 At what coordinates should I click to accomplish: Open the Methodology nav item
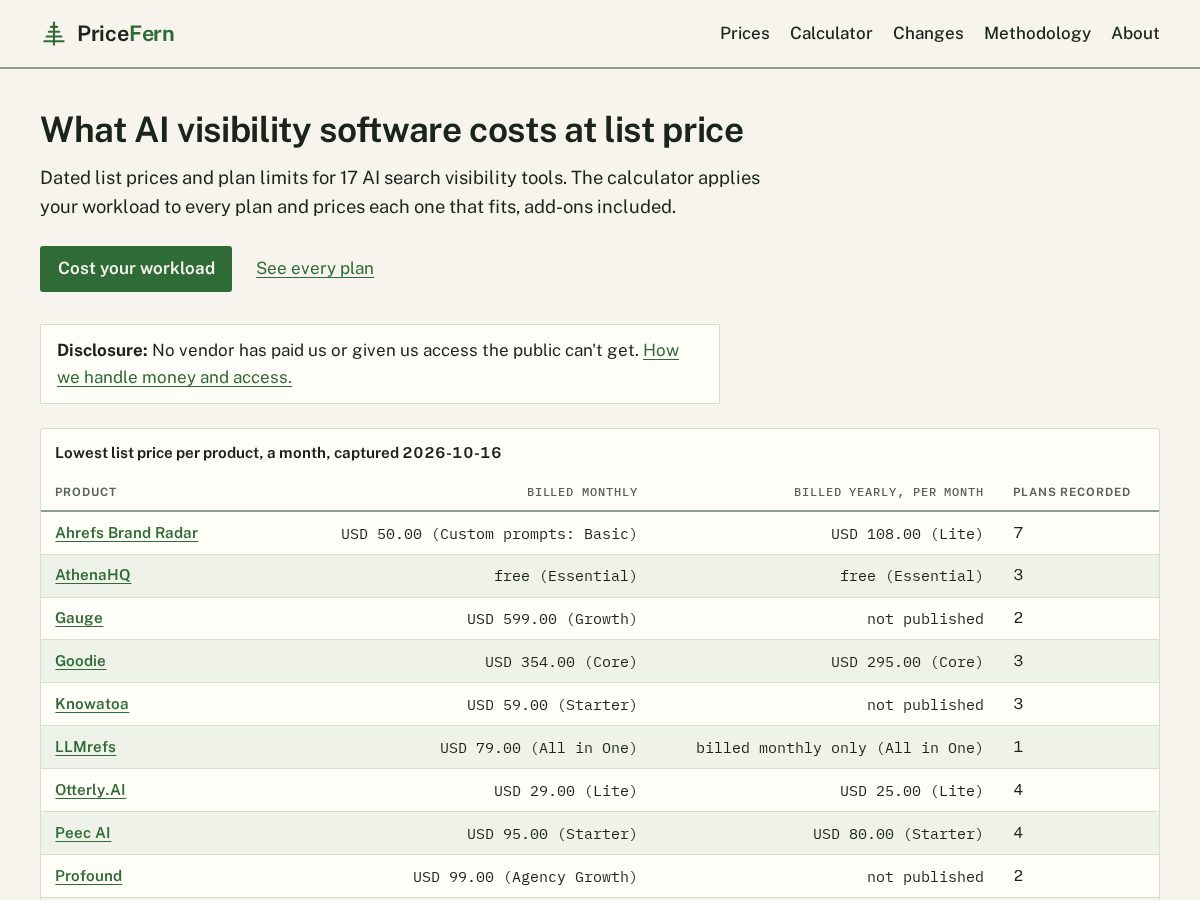click(x=1037, y=33)
